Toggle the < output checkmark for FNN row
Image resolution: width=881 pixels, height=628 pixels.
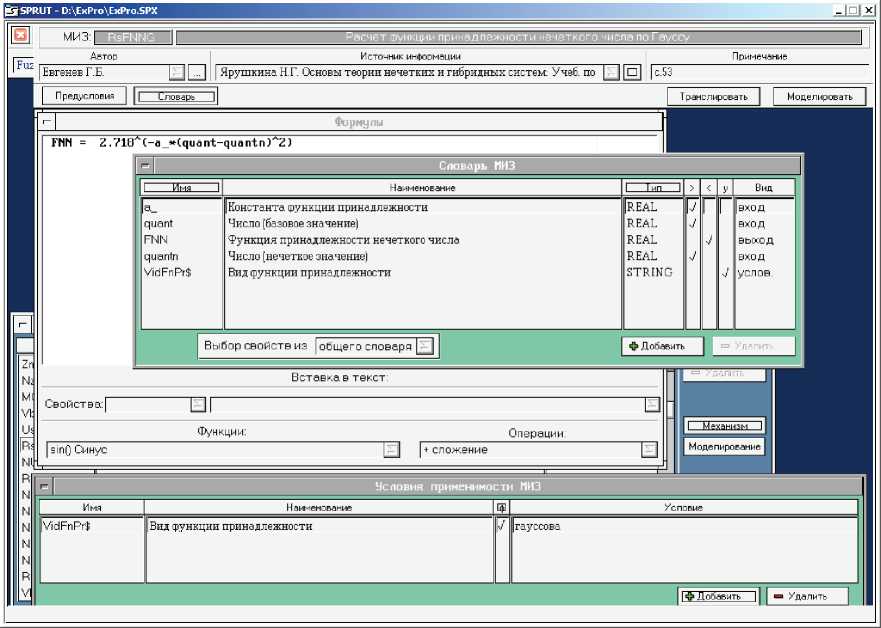pos(709,240)
